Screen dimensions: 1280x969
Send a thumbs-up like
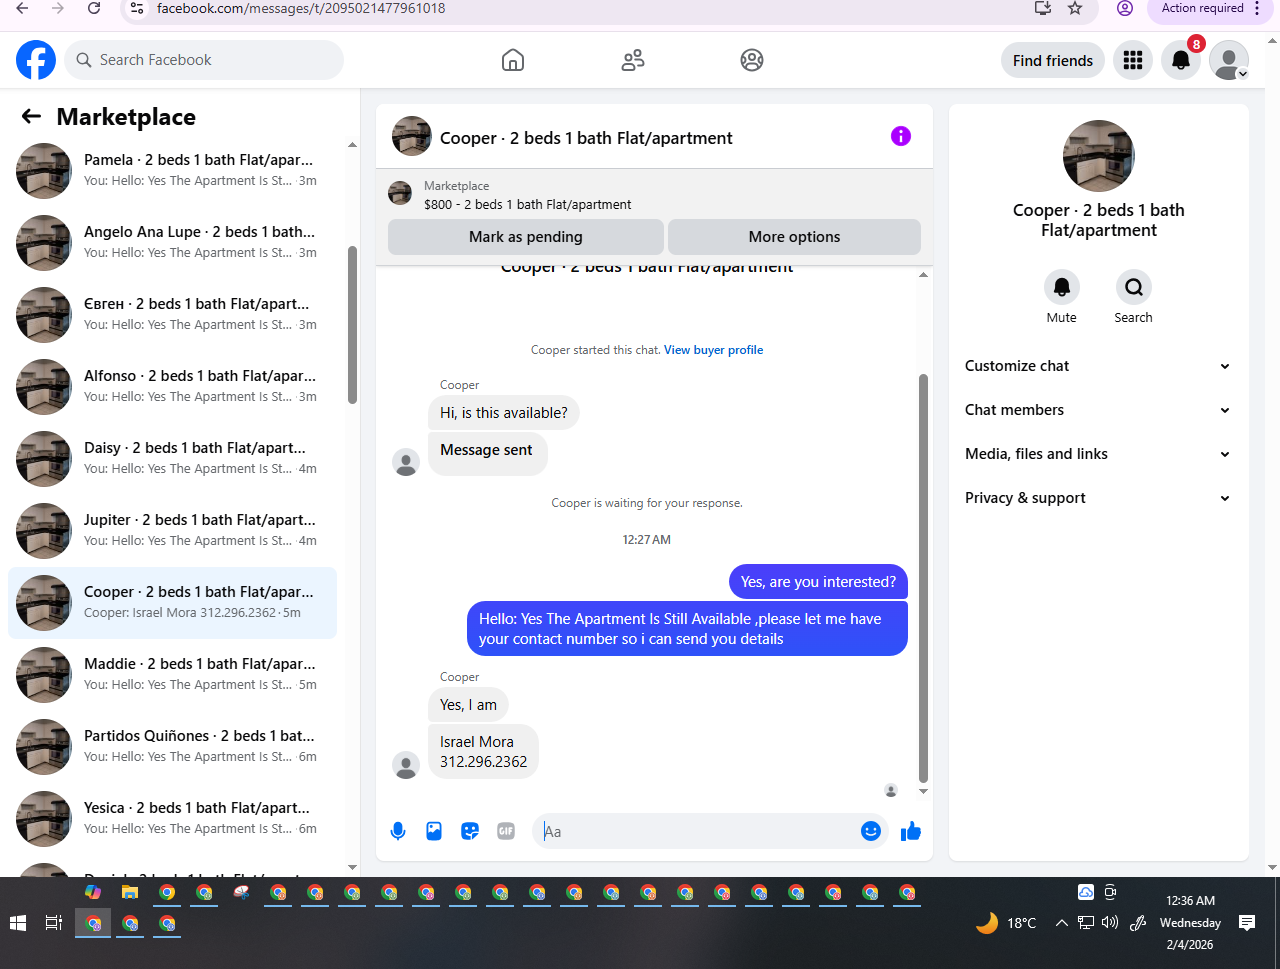(911, 831)
